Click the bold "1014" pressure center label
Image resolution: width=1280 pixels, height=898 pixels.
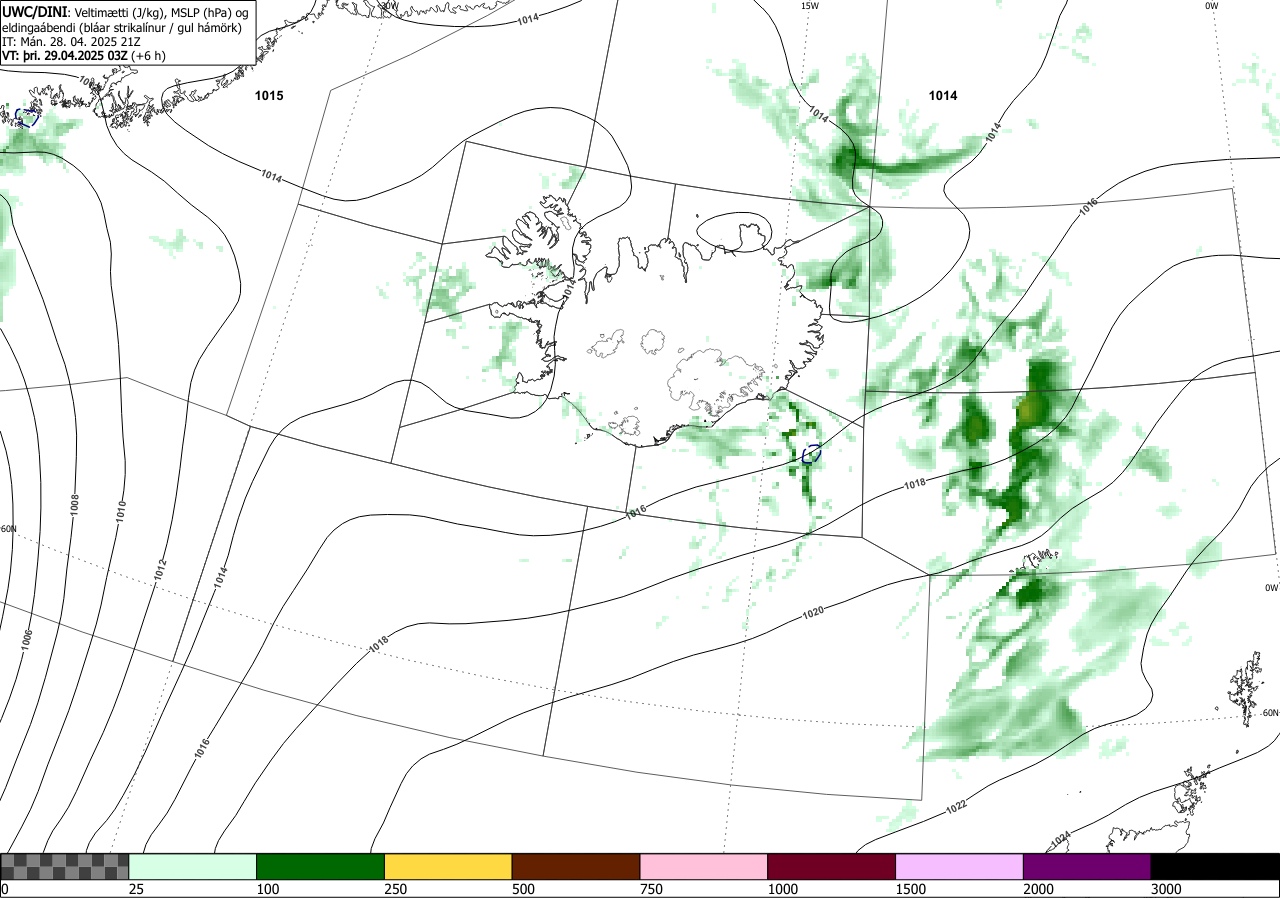coord(943,96)
